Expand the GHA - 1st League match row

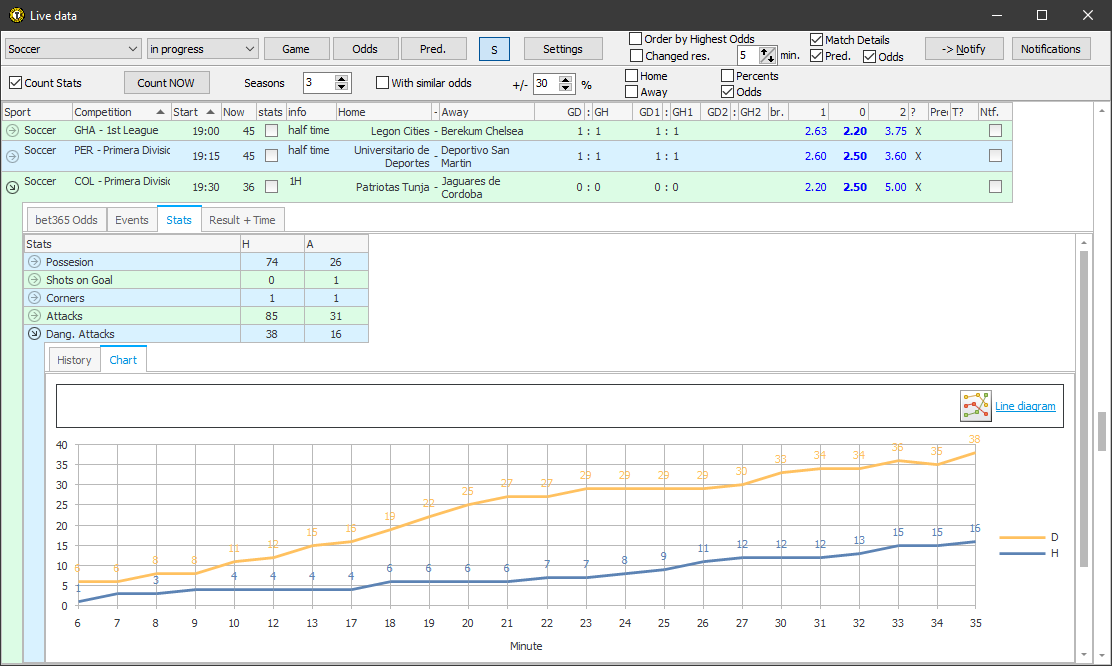point(12,130)
